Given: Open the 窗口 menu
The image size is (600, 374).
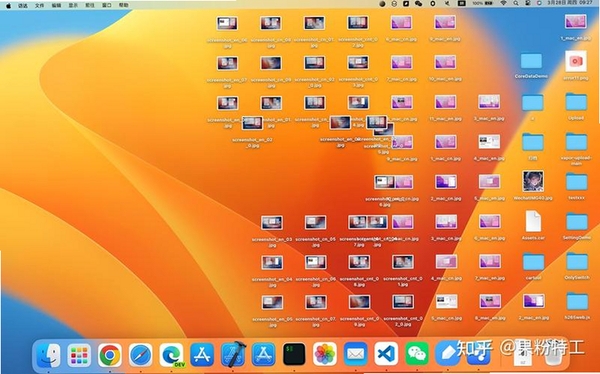Looking at the screenshot, I should (107, 5).
